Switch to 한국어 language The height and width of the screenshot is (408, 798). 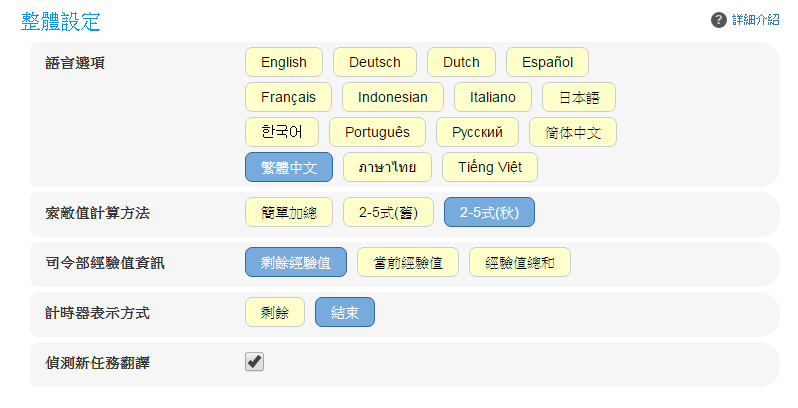tap(289, 132)
